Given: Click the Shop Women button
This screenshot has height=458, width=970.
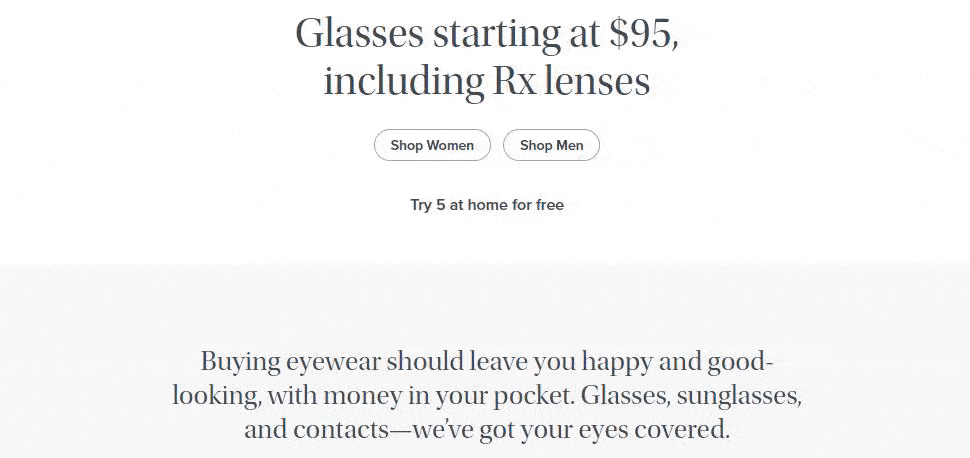Looking at the screenshot, I should point(432,145).
